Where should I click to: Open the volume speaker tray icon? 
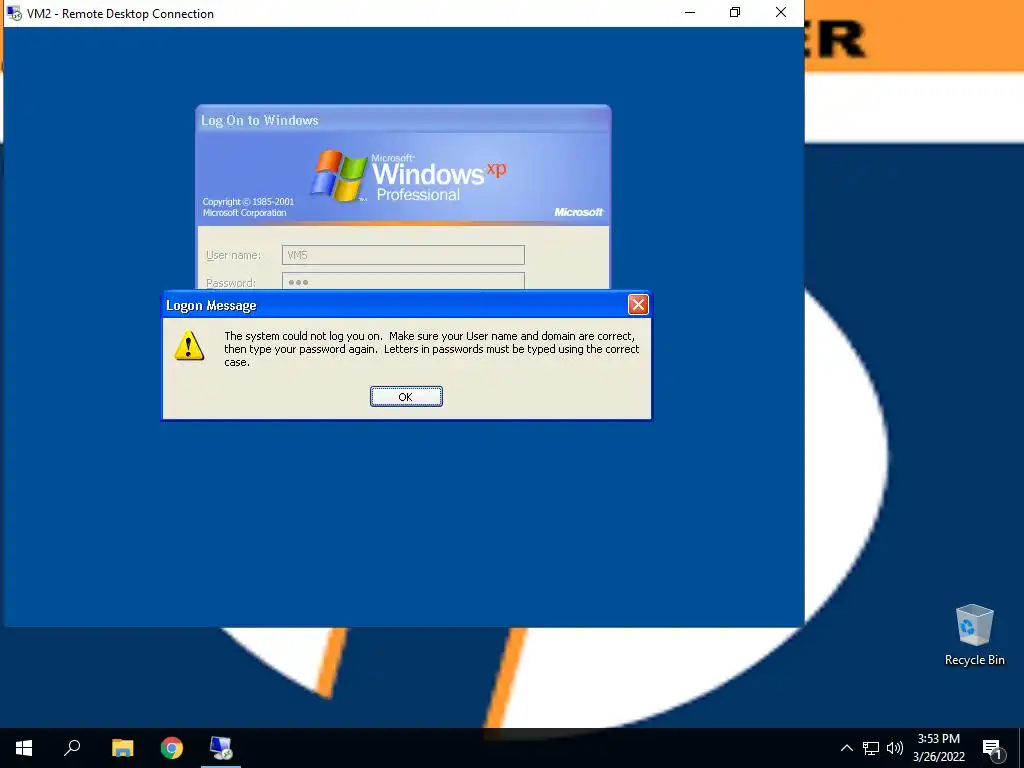click(x=895, y=748)
